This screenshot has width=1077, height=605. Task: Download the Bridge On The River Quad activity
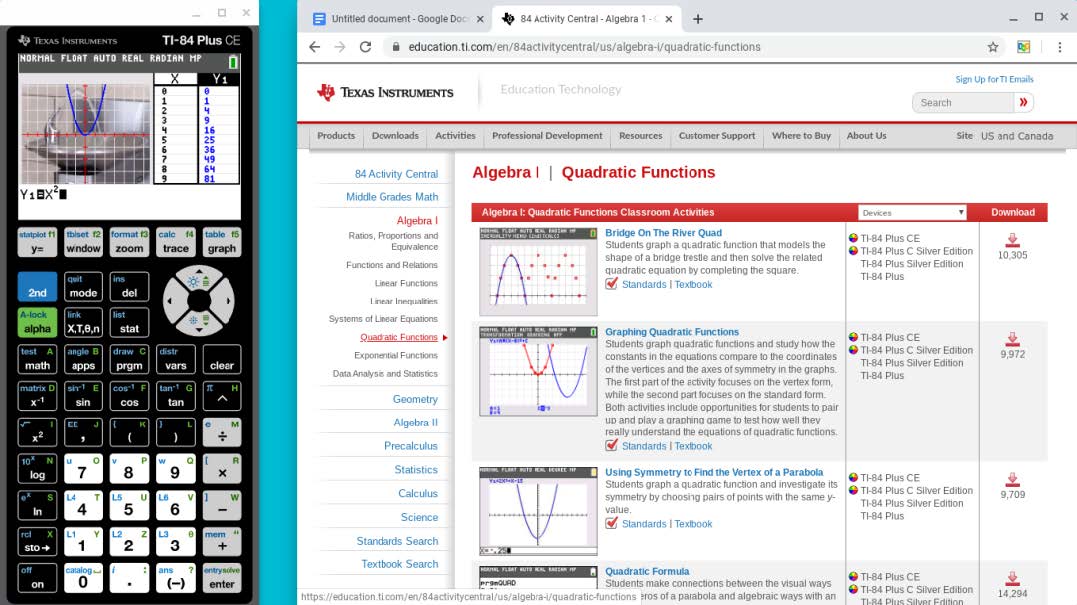tap(1012, 240)
